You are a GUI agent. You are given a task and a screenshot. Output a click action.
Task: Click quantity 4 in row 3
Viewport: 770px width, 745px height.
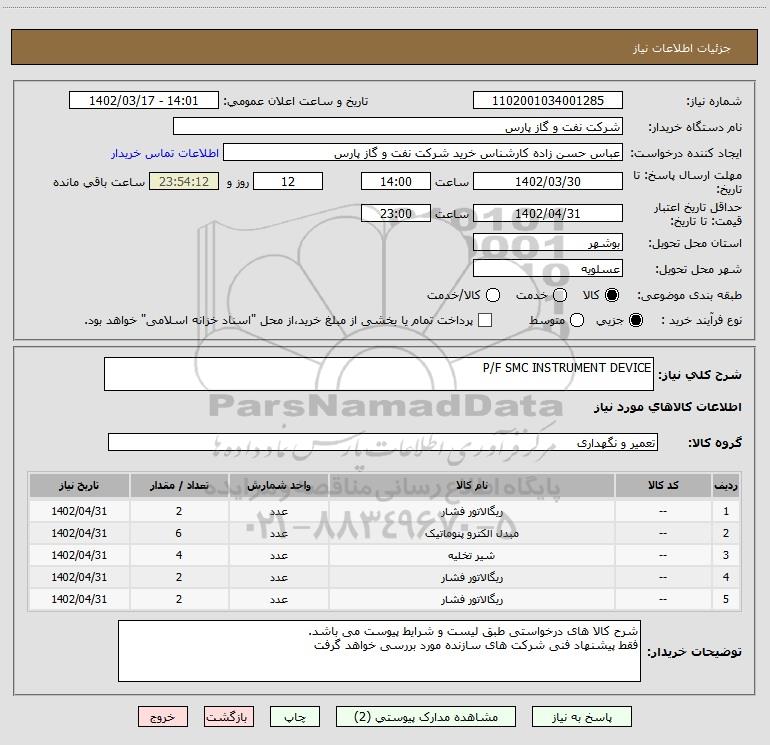click(179, 555)
